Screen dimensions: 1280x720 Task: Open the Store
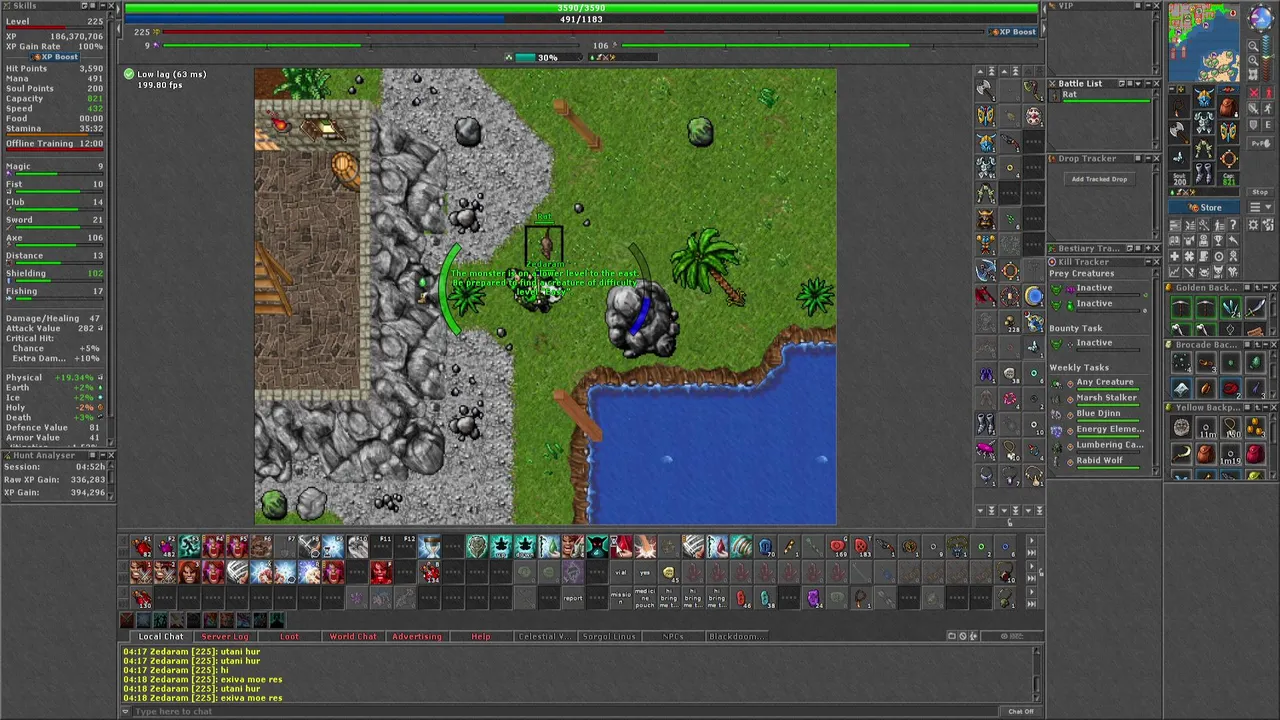(x=1204, y=207)
